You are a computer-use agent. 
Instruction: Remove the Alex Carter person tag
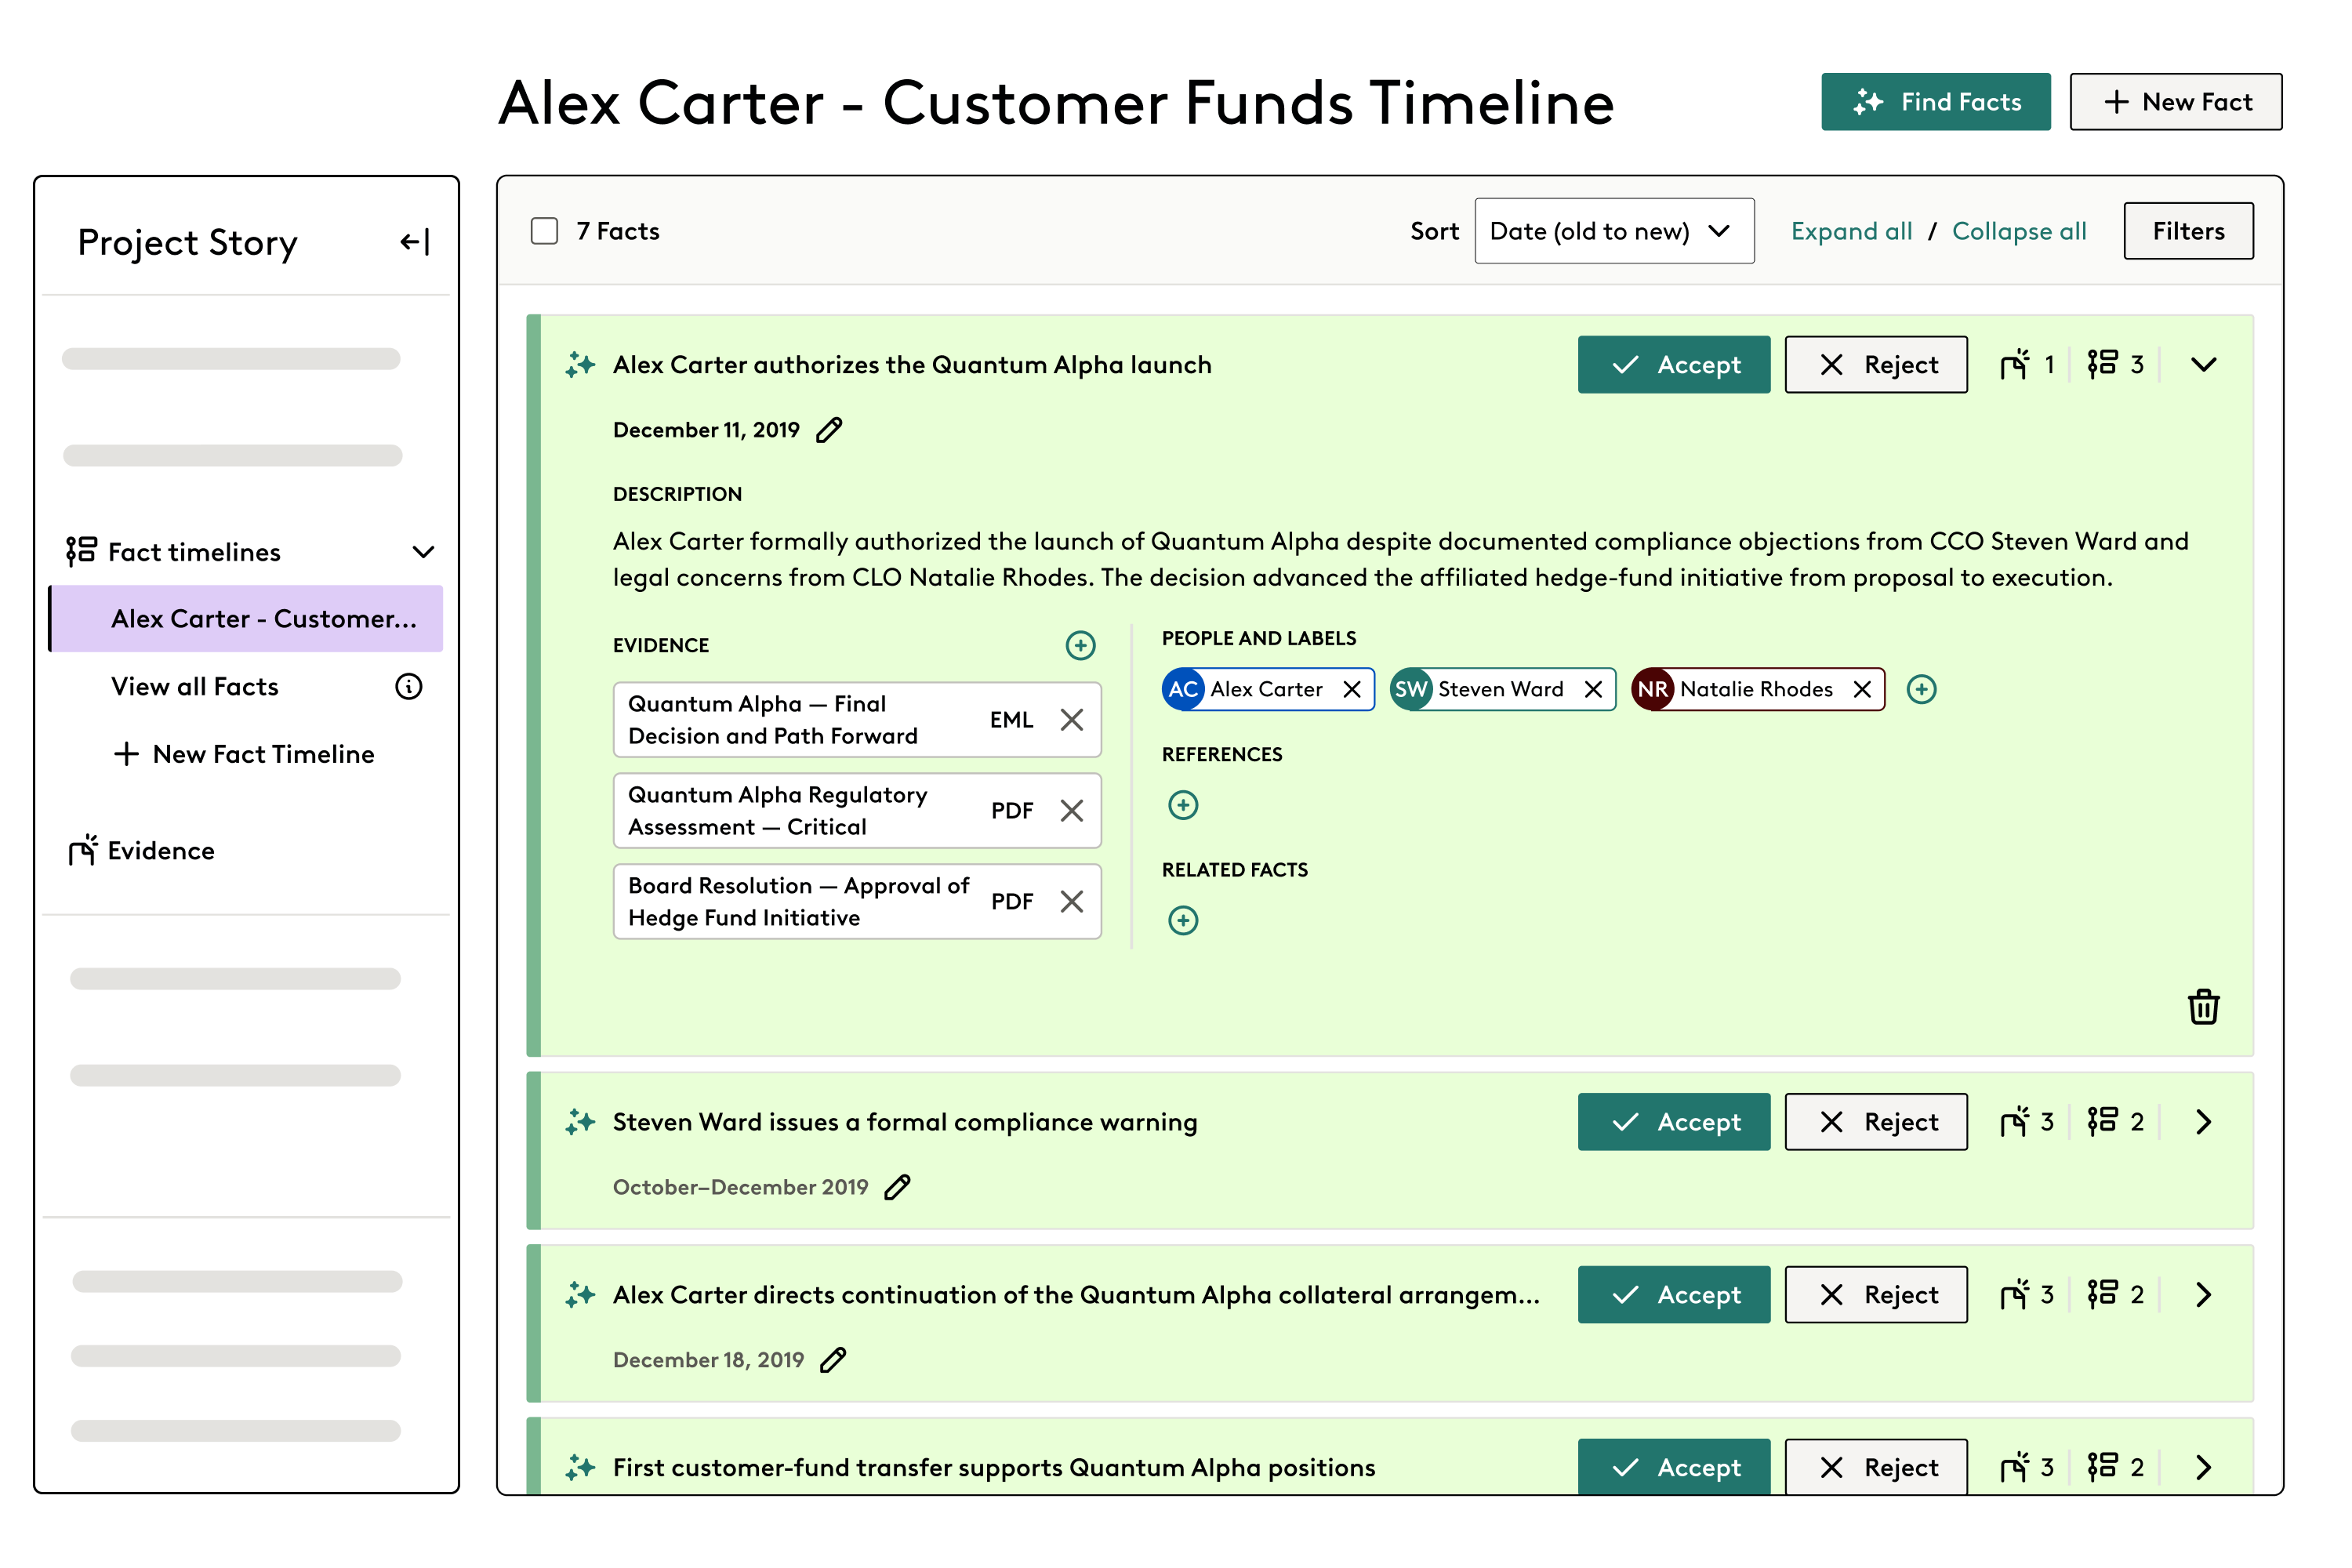(x=1352, y=689)
